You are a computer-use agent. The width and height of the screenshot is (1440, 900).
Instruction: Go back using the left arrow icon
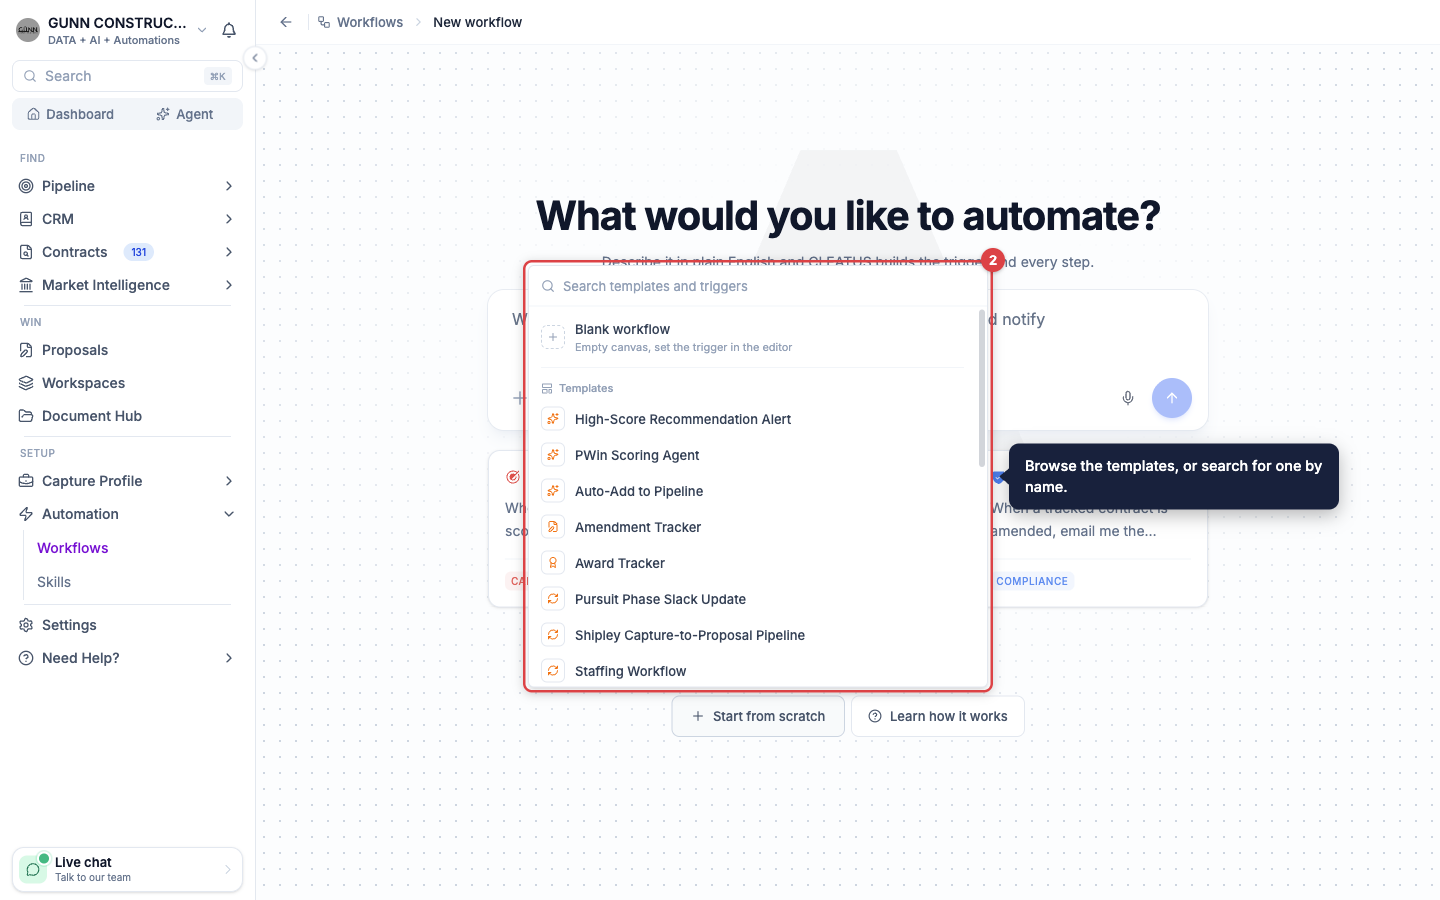click(x=286, y=22)
